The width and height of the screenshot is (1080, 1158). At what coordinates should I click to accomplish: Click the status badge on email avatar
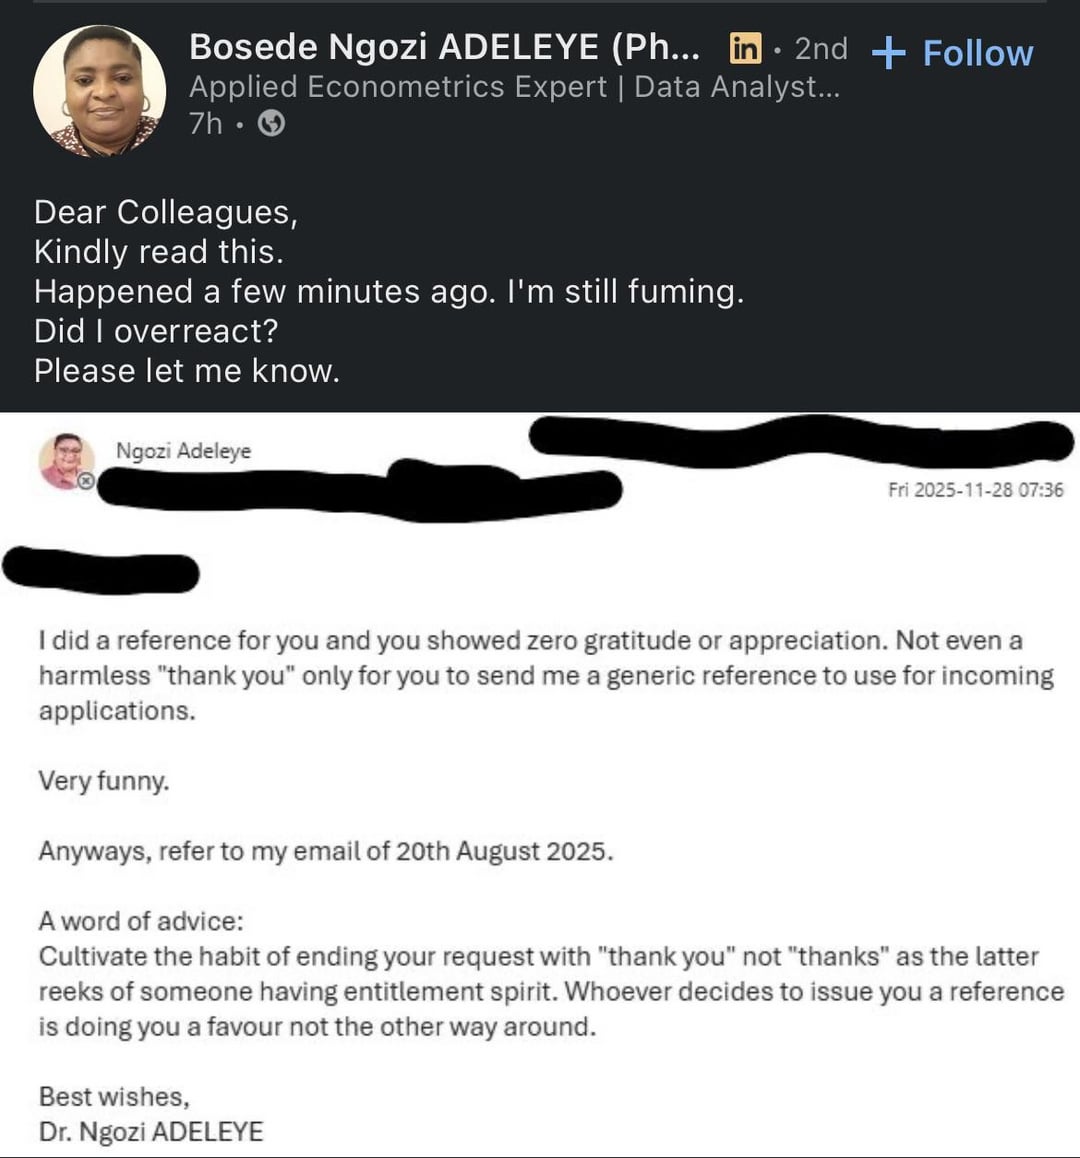pyautogui.click(x=87, y=482)
